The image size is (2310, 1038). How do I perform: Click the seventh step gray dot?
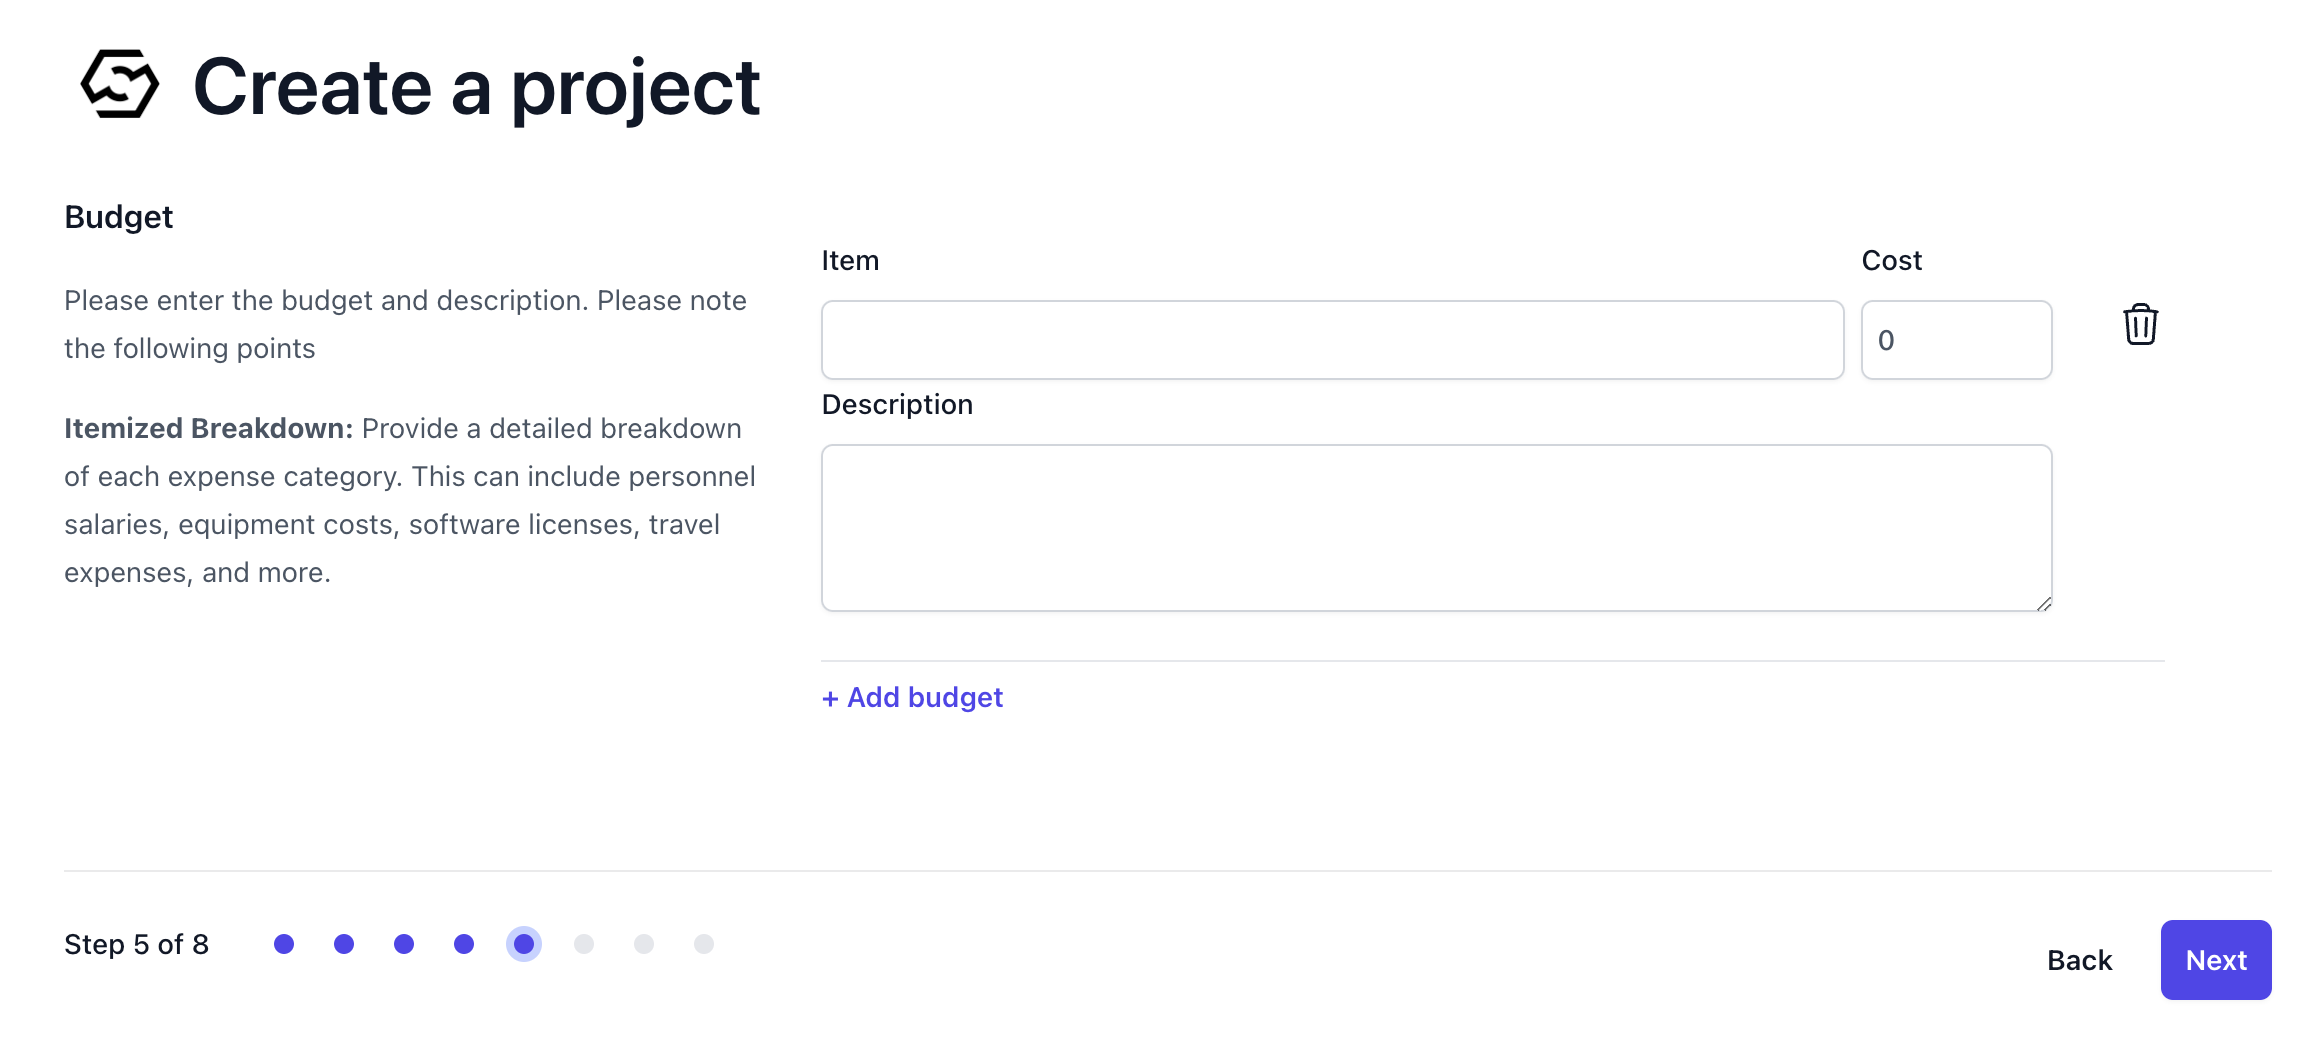point(644,944)
